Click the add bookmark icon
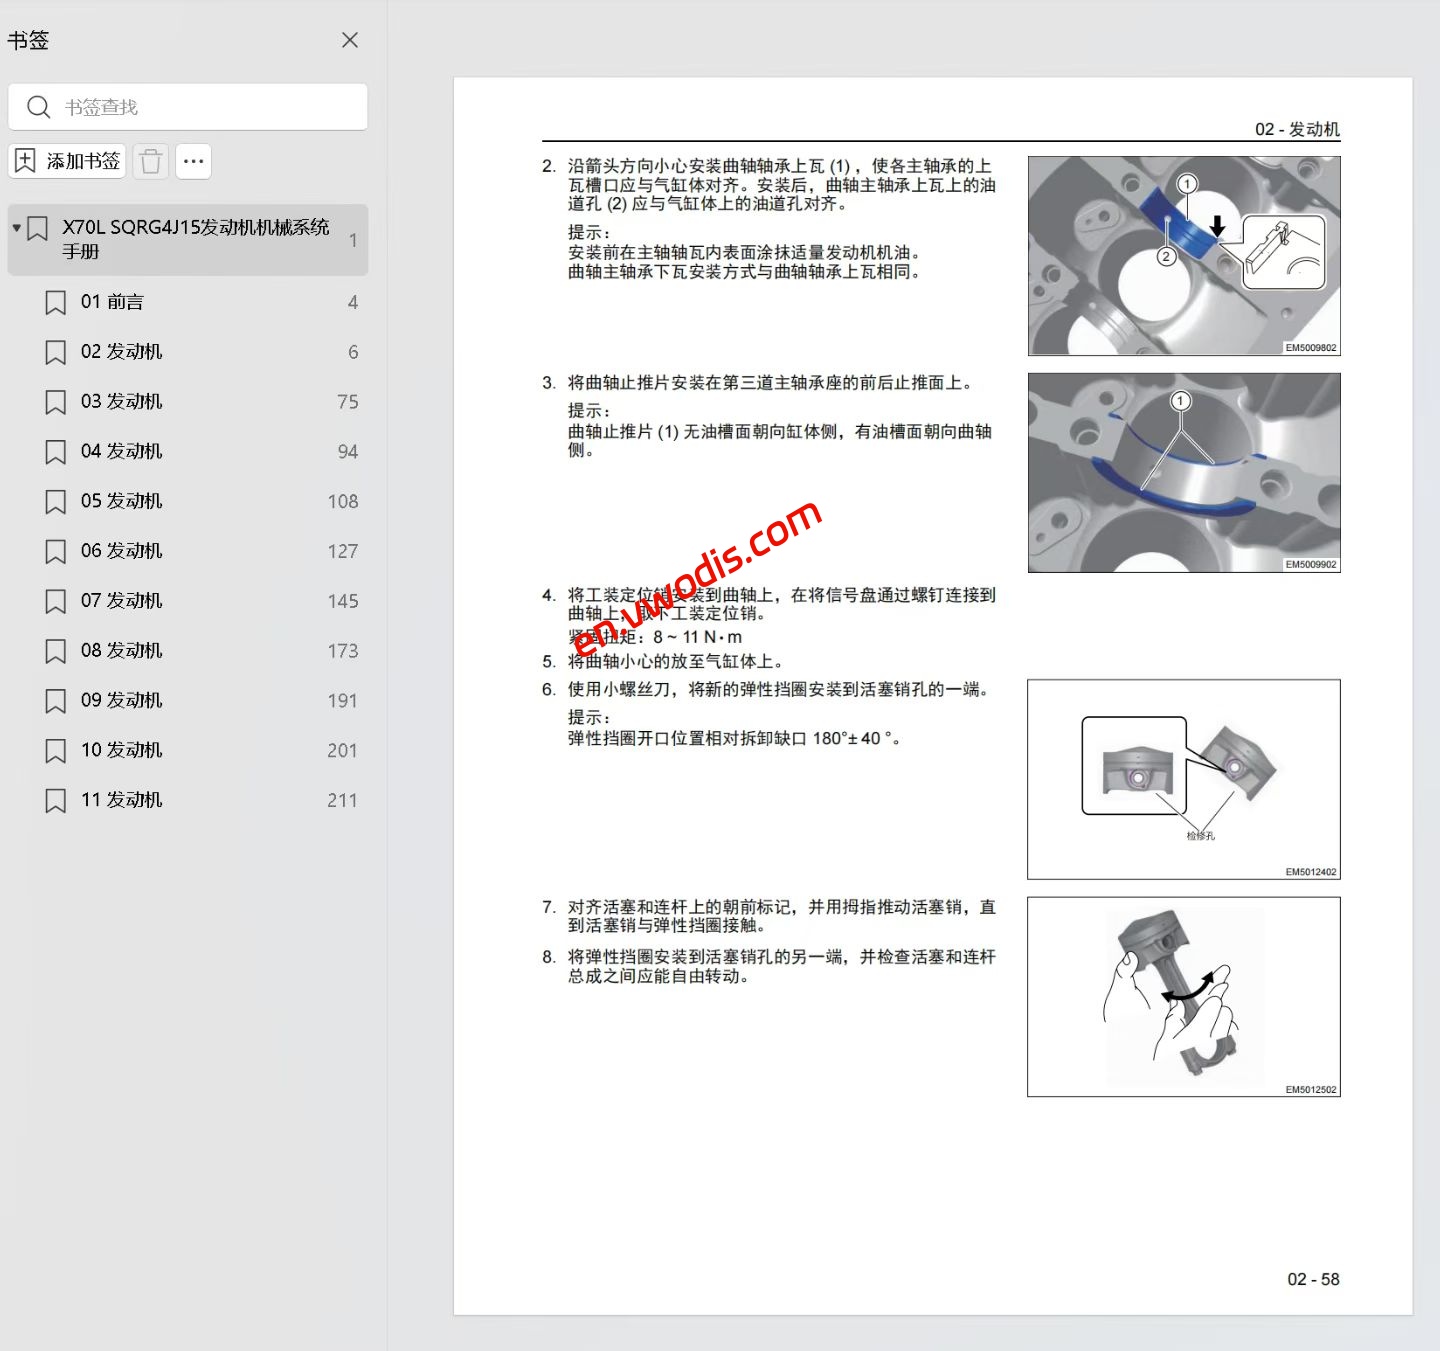Image resolution: width=1440 pixels, height=1351 pixels. [25, 160]
